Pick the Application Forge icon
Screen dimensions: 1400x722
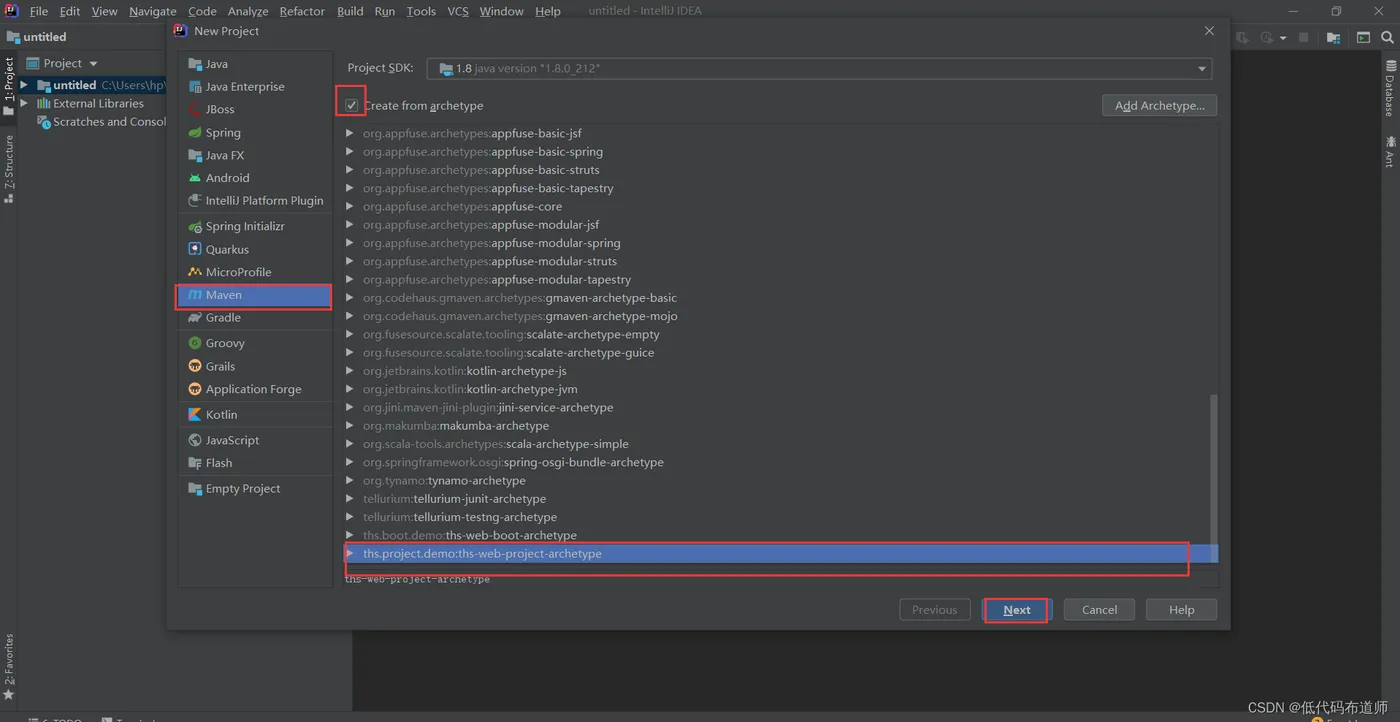[195, 389]
